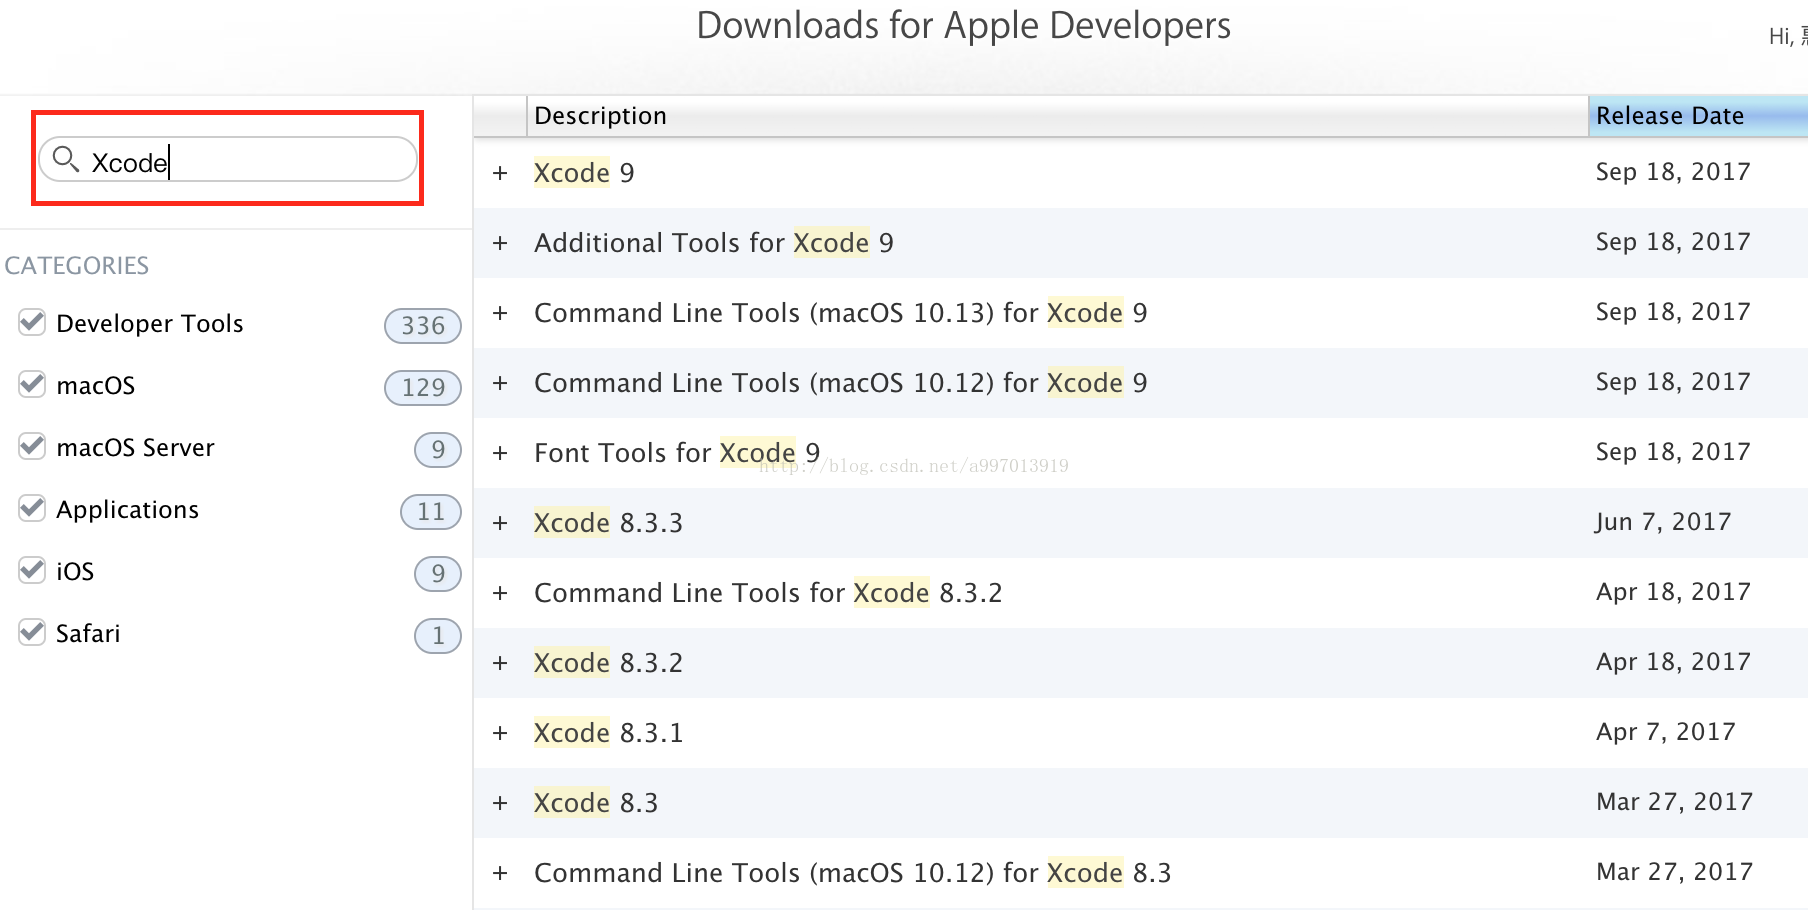Click the Downloads for Apple Developers heading
The height and width of the screenshot is (910, 1808).
pos(964,26)
